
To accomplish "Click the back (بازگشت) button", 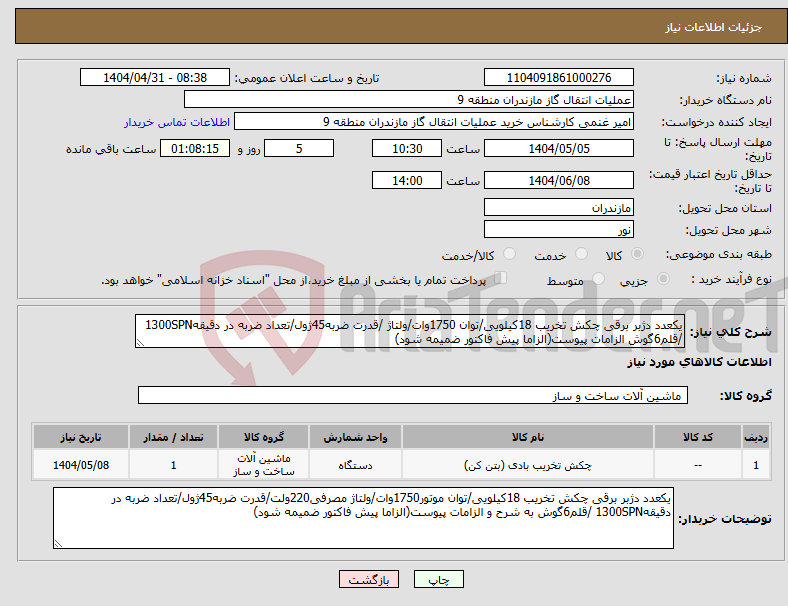I will (369, 579).
